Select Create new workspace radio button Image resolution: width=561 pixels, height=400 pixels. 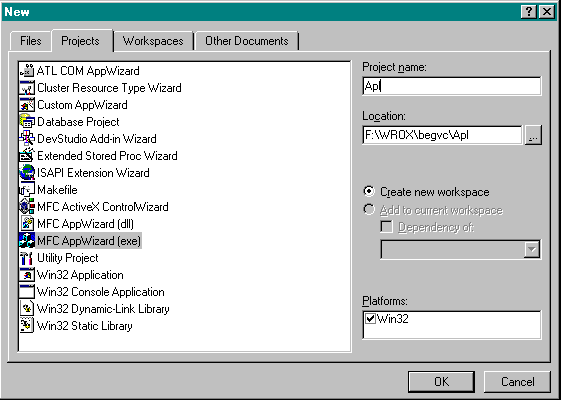click(369, 191)
